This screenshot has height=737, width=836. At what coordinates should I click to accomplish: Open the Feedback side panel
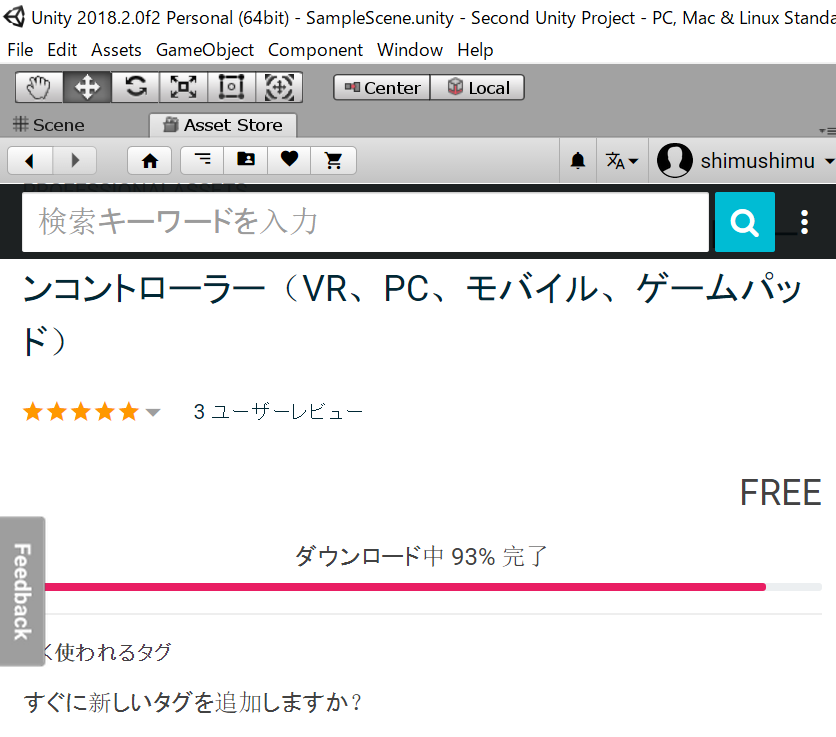(x=22, y=591)
